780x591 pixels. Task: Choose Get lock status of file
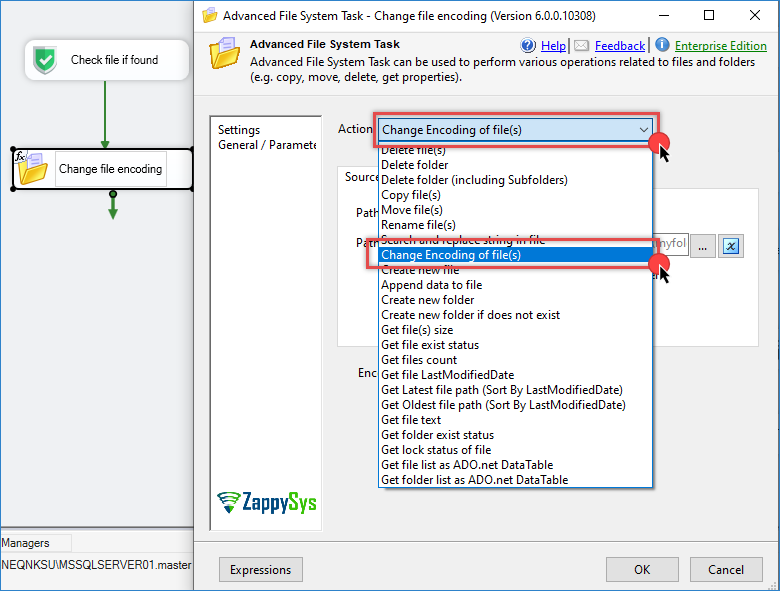(x=515, y=450)
